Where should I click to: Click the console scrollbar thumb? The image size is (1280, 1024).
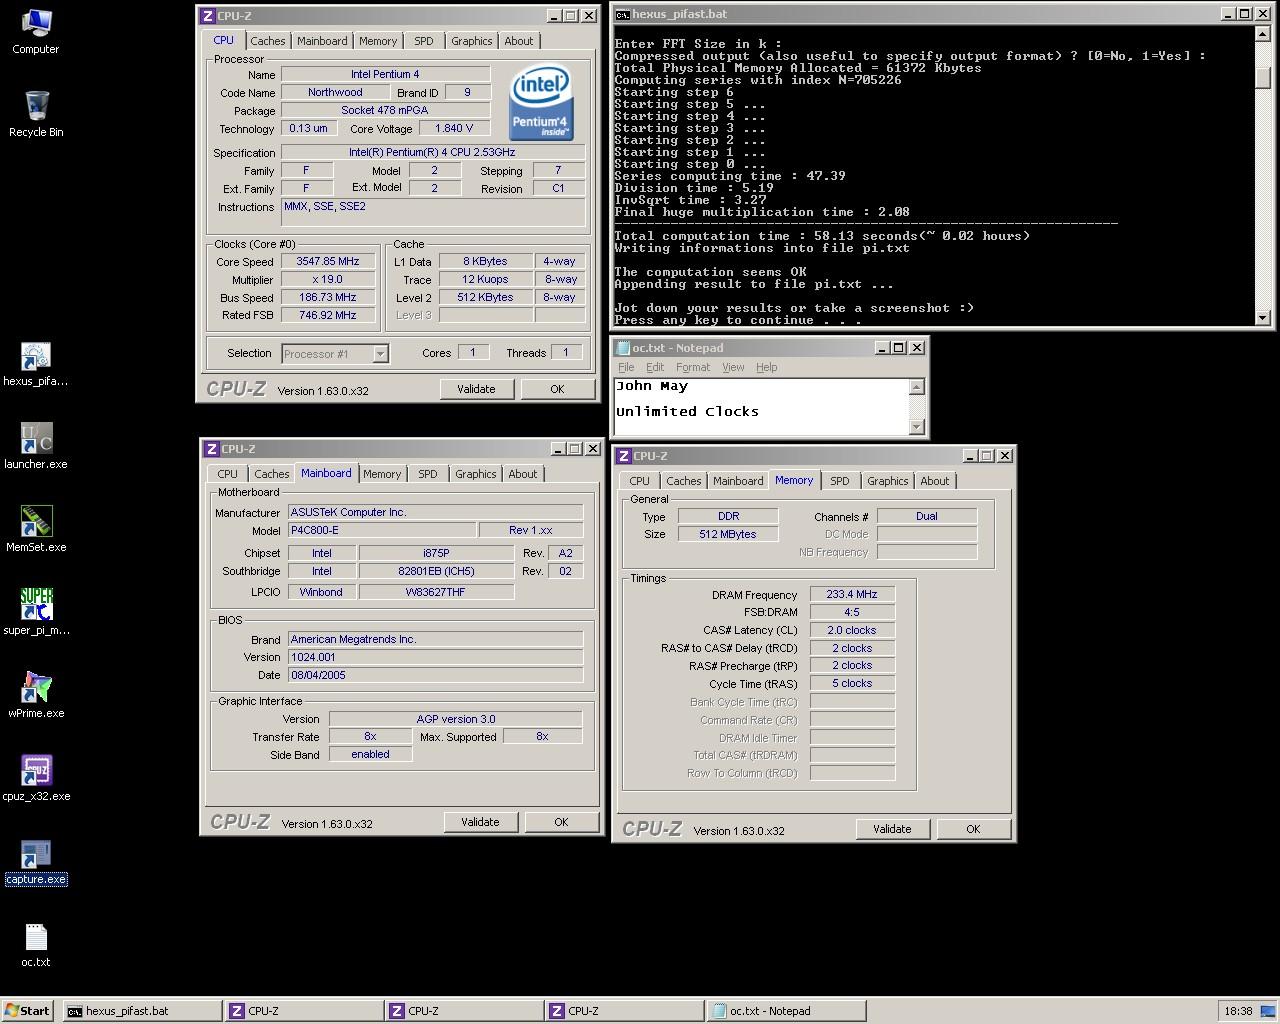pyautogui.click(x=1262, y=77)
